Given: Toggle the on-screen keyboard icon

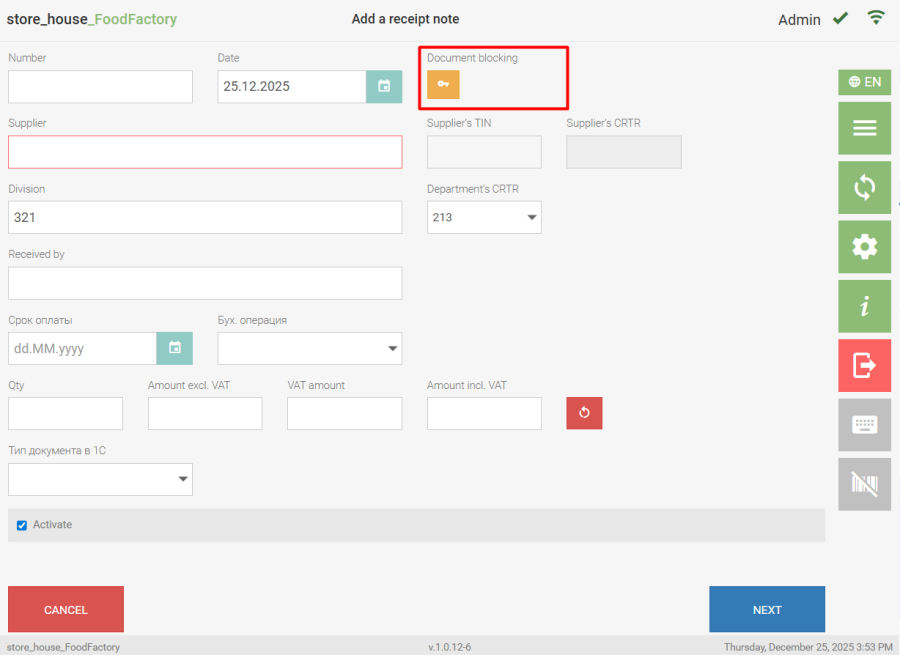Looking at the screenshot, I should pos(864,425).
